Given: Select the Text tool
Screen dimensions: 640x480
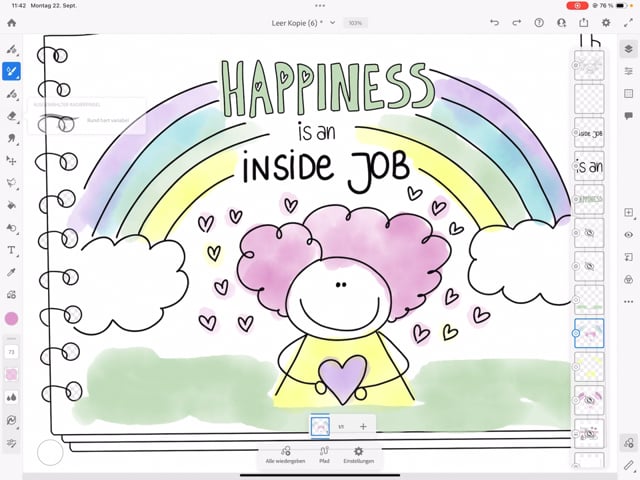Looking at the screenshot, I should 11,250.
